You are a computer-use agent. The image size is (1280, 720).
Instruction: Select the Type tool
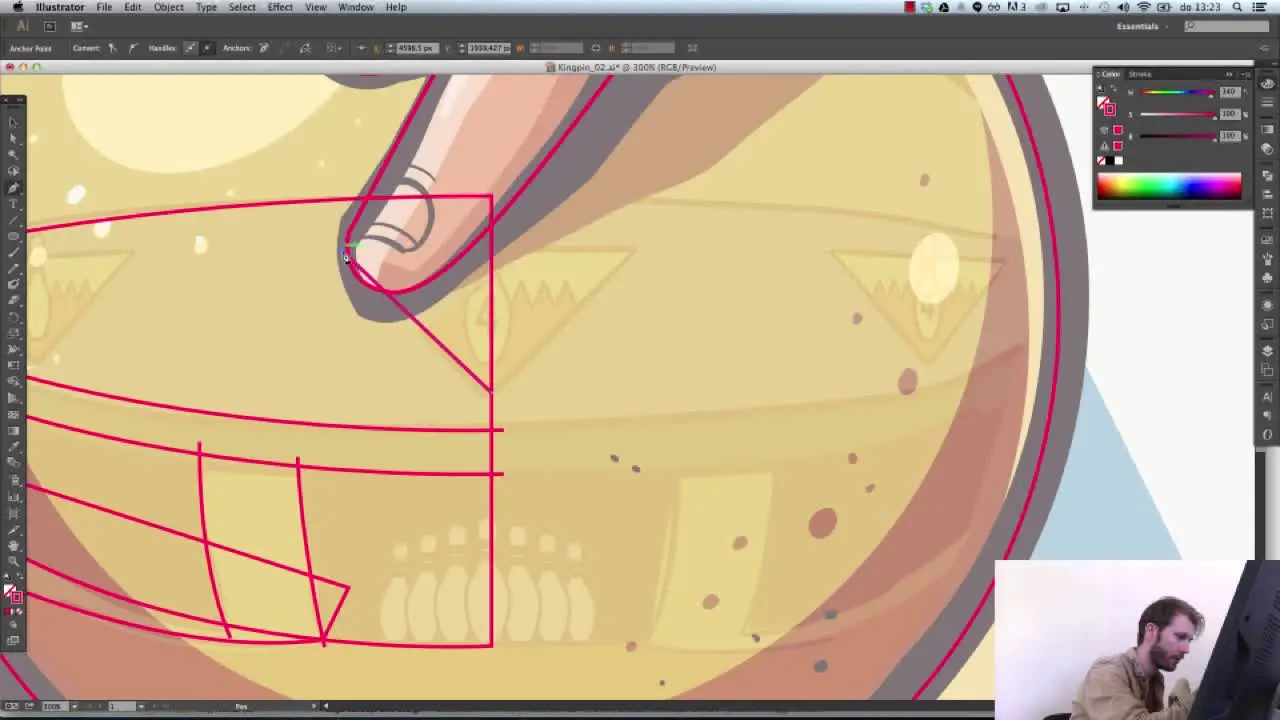pyautogui.click(x=14, y=204)
